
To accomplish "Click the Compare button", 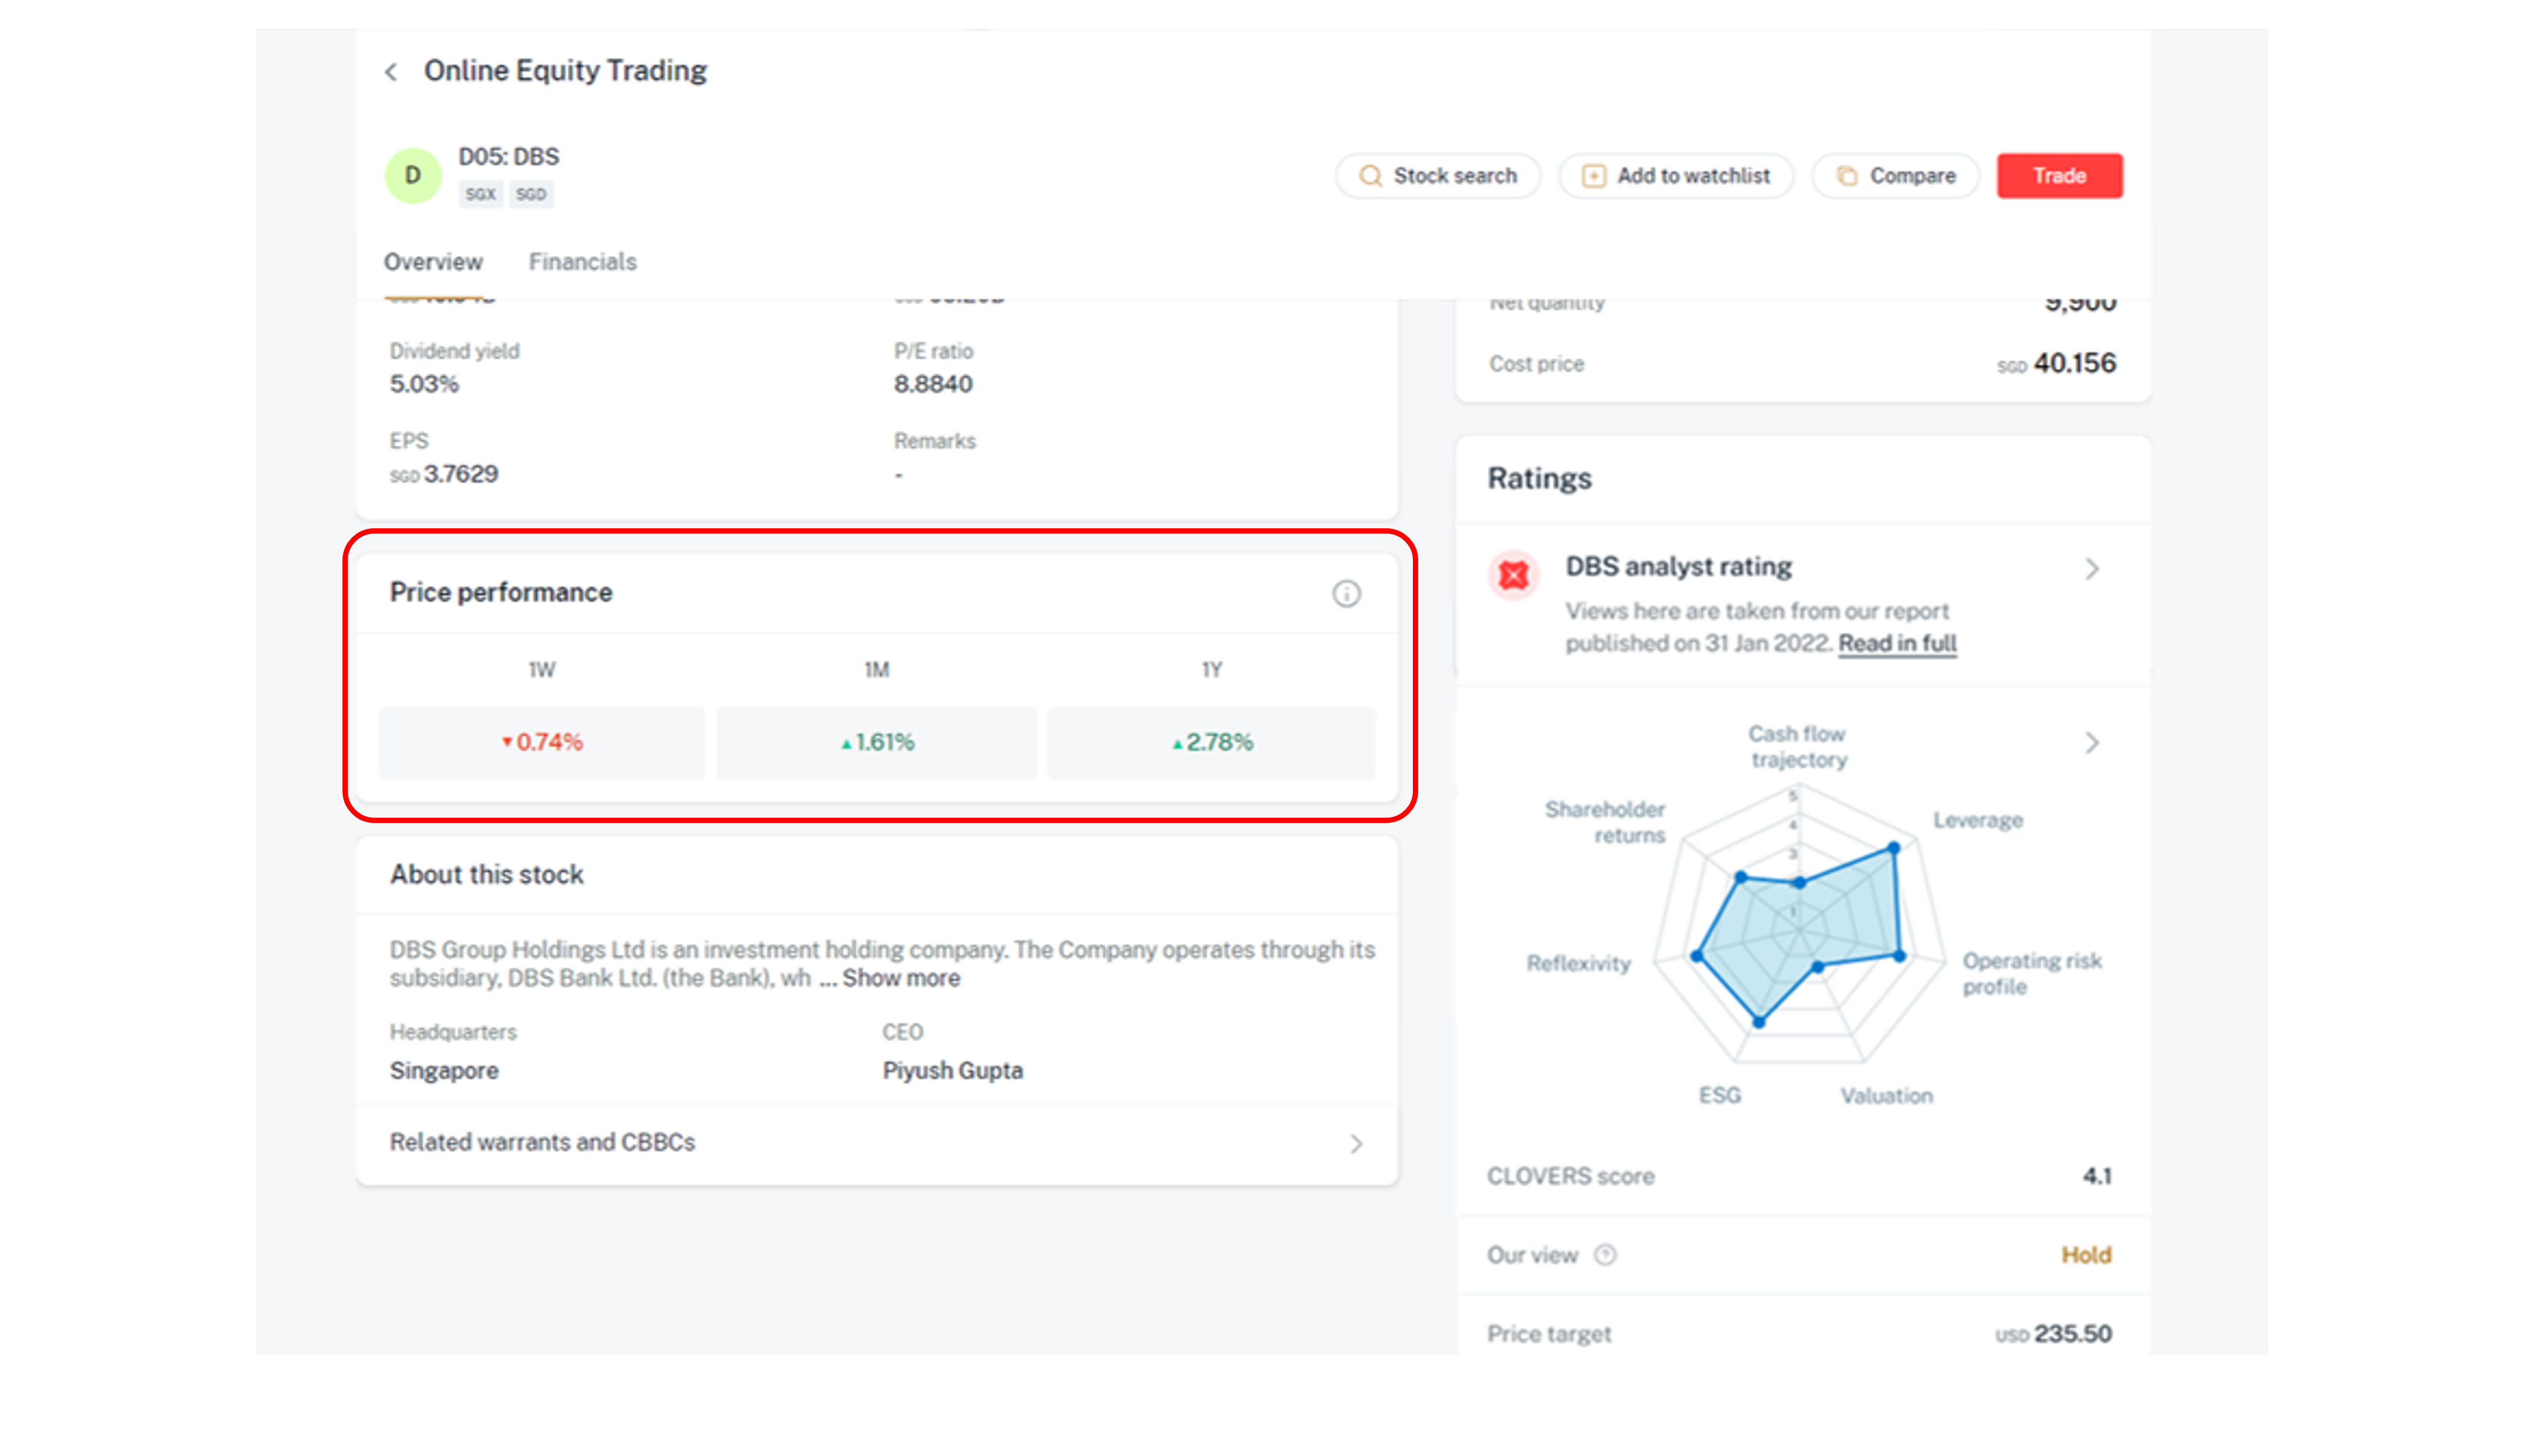I will pos(1895,176).
